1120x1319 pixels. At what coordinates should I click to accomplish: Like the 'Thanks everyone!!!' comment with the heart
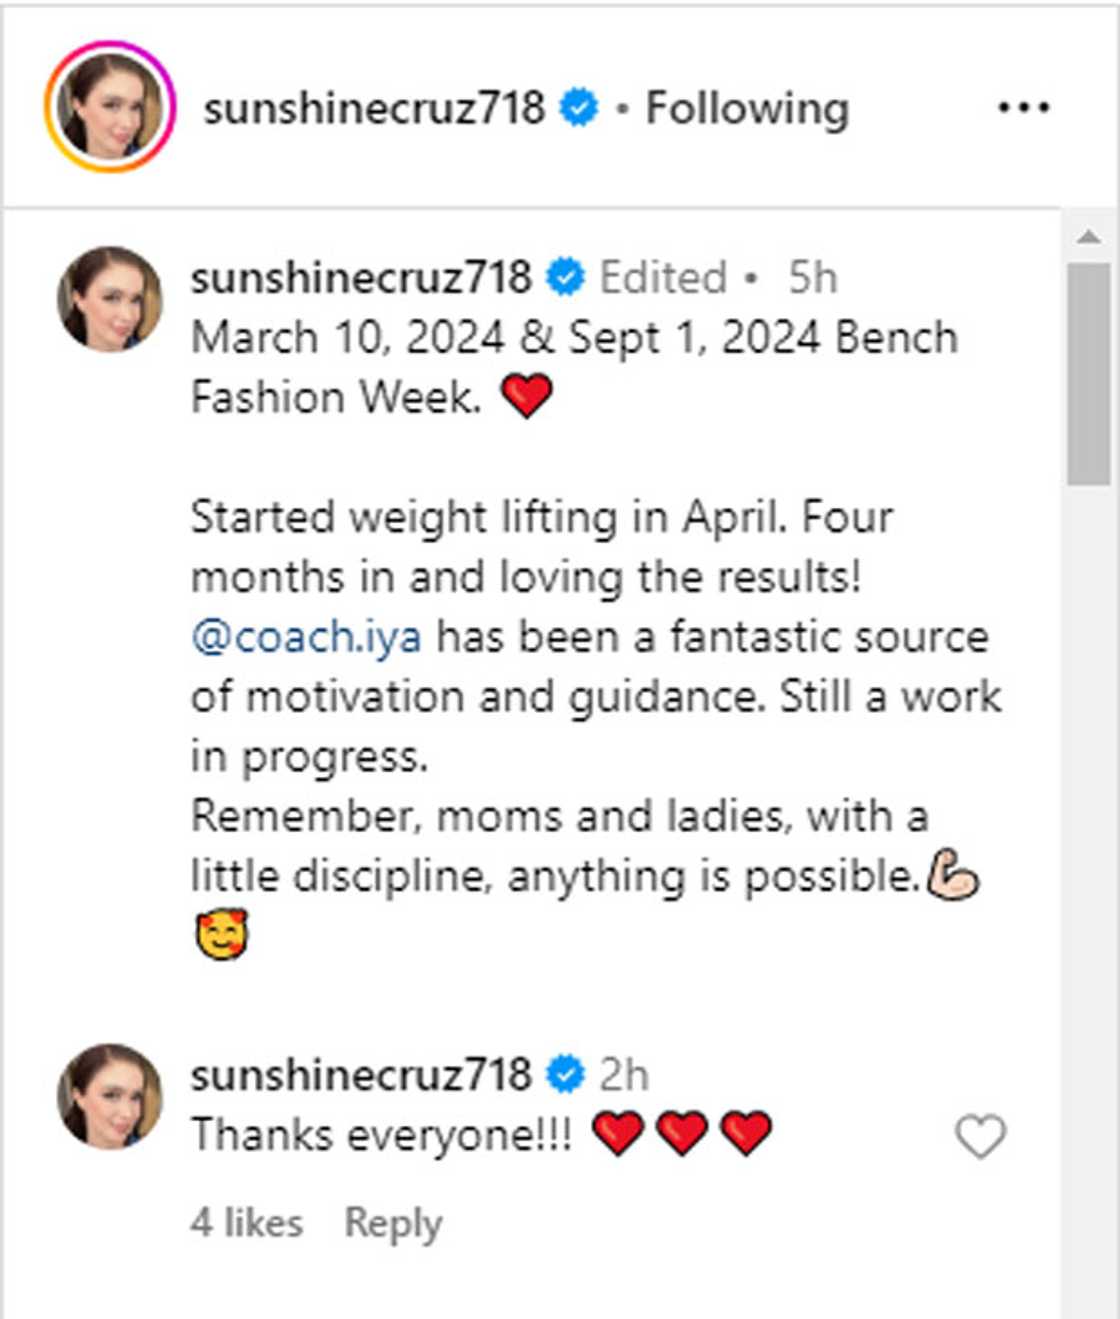click(982, 1135)
